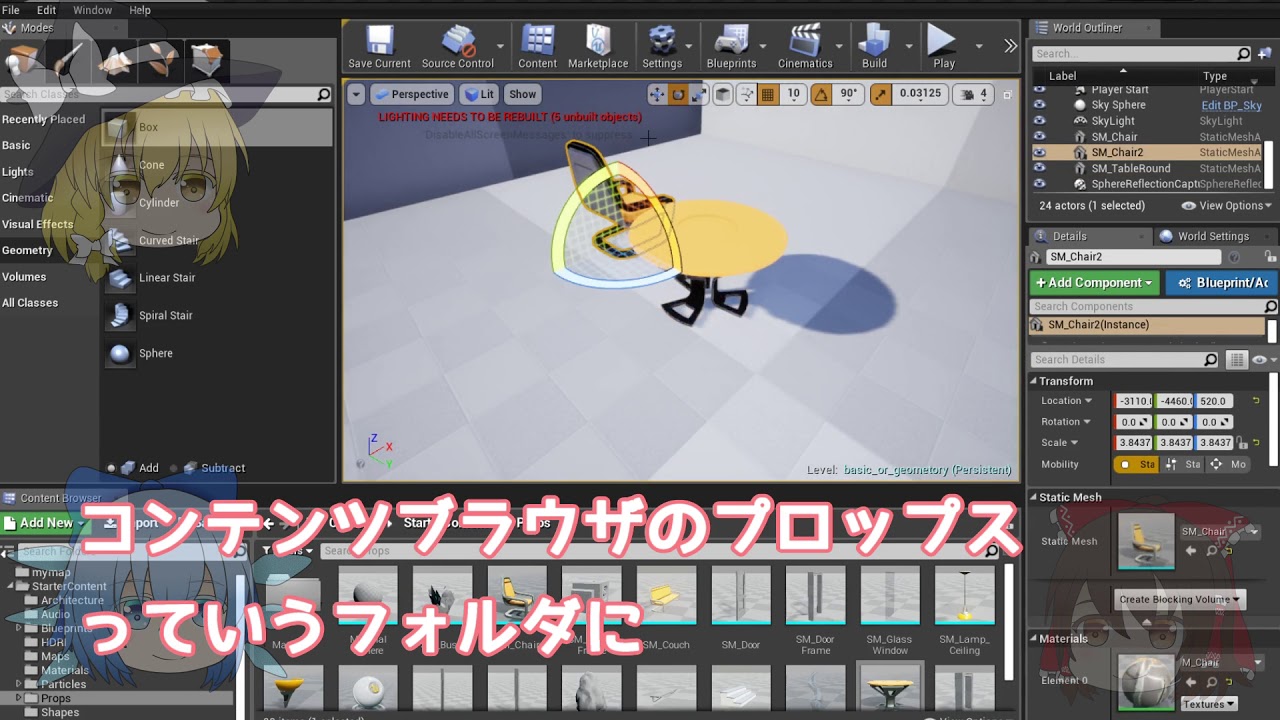Toggle the Scale lock icon

point(1241,443)
